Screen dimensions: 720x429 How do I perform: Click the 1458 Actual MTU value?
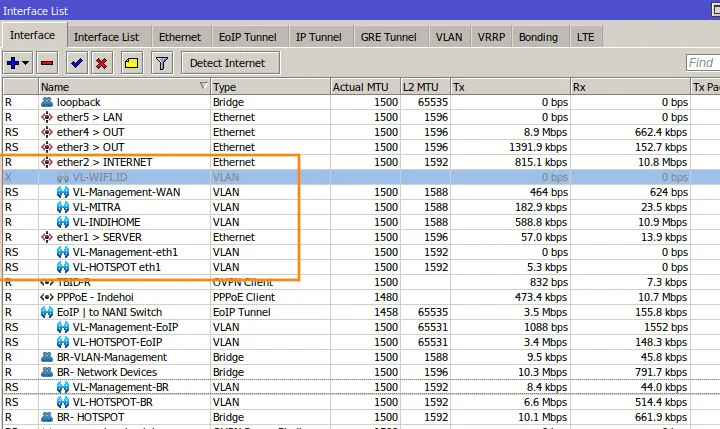[386, 312]
